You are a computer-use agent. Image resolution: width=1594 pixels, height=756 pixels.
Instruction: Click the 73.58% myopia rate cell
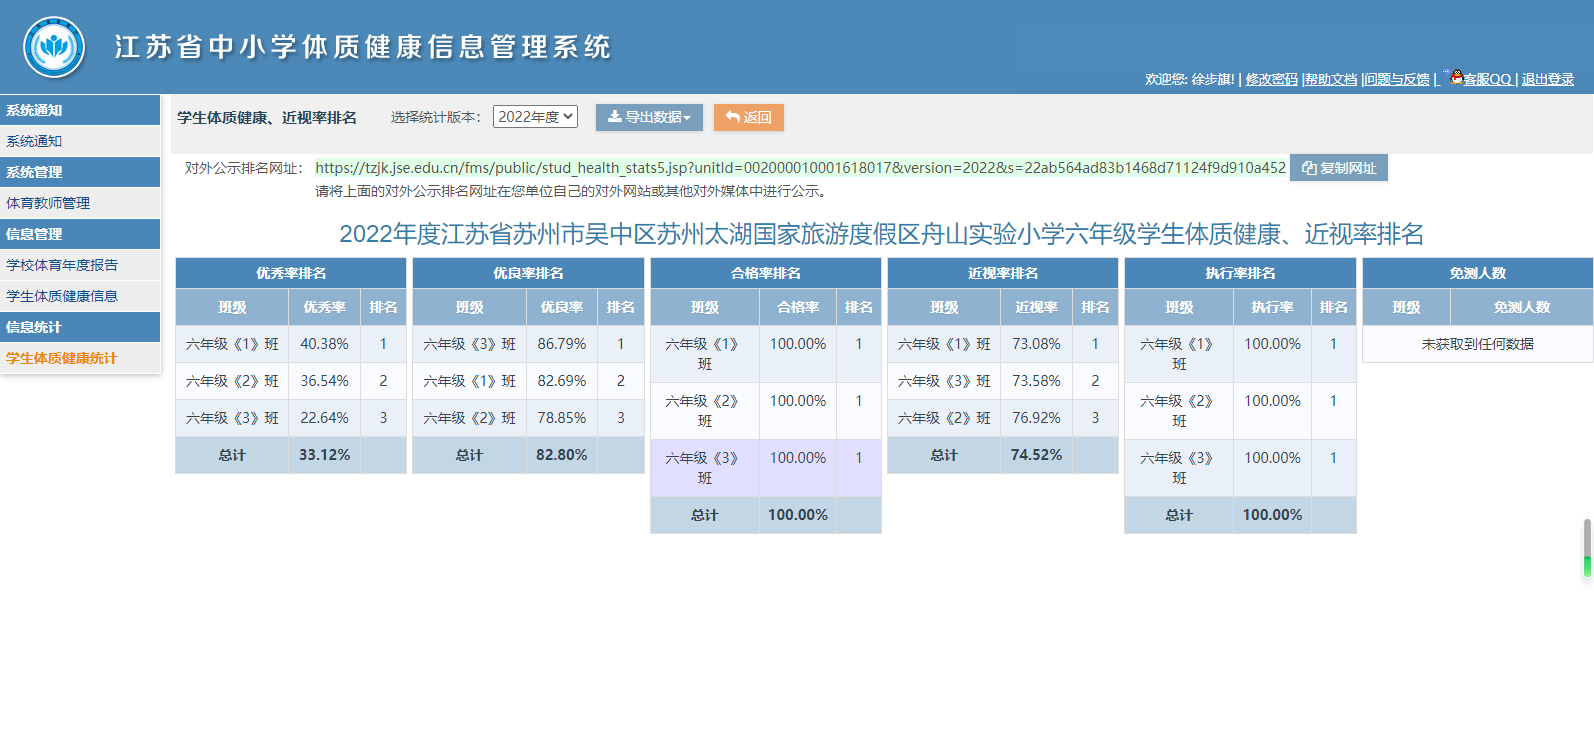(x=1036, y=381)
